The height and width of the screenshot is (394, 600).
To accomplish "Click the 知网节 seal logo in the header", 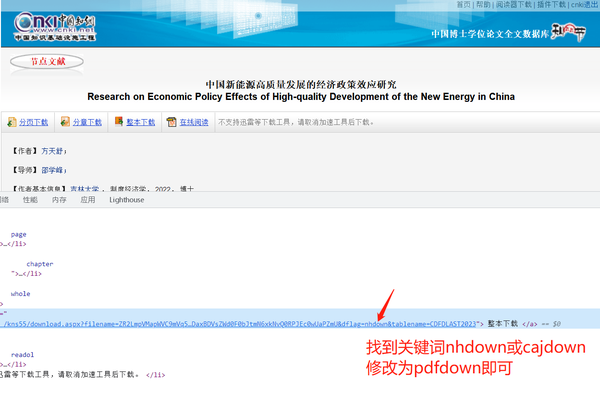I will 568,33.
